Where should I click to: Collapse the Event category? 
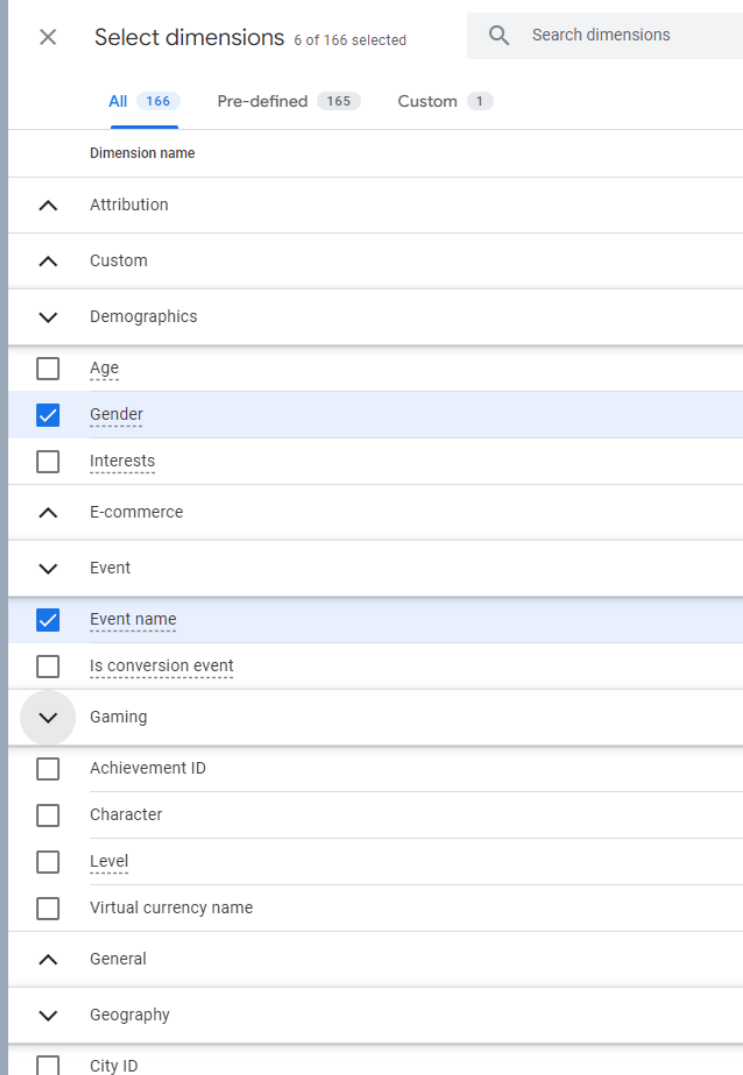coord(47,568)
